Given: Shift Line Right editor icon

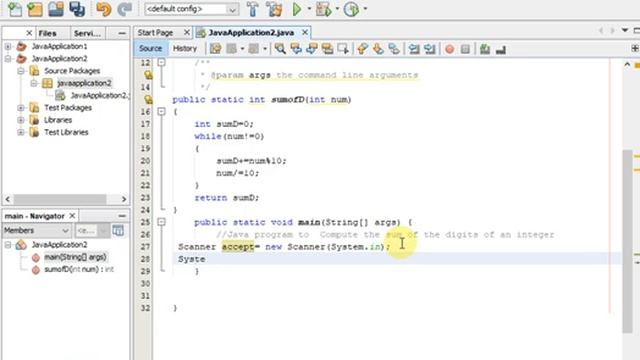Looking at the screenshot, I should pyautogui.click(x=429, y=49).
